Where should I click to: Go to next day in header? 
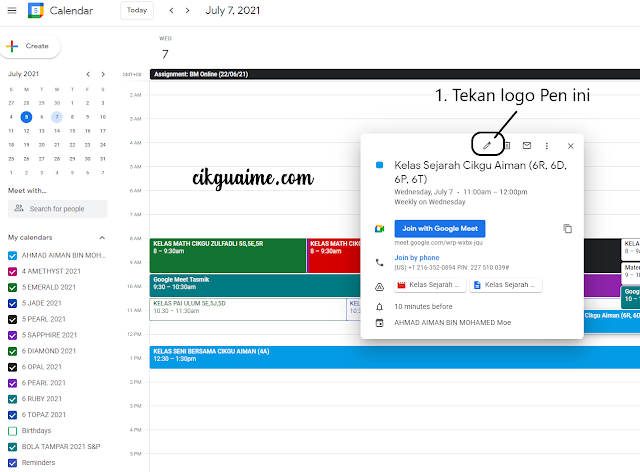coord(188,11)
